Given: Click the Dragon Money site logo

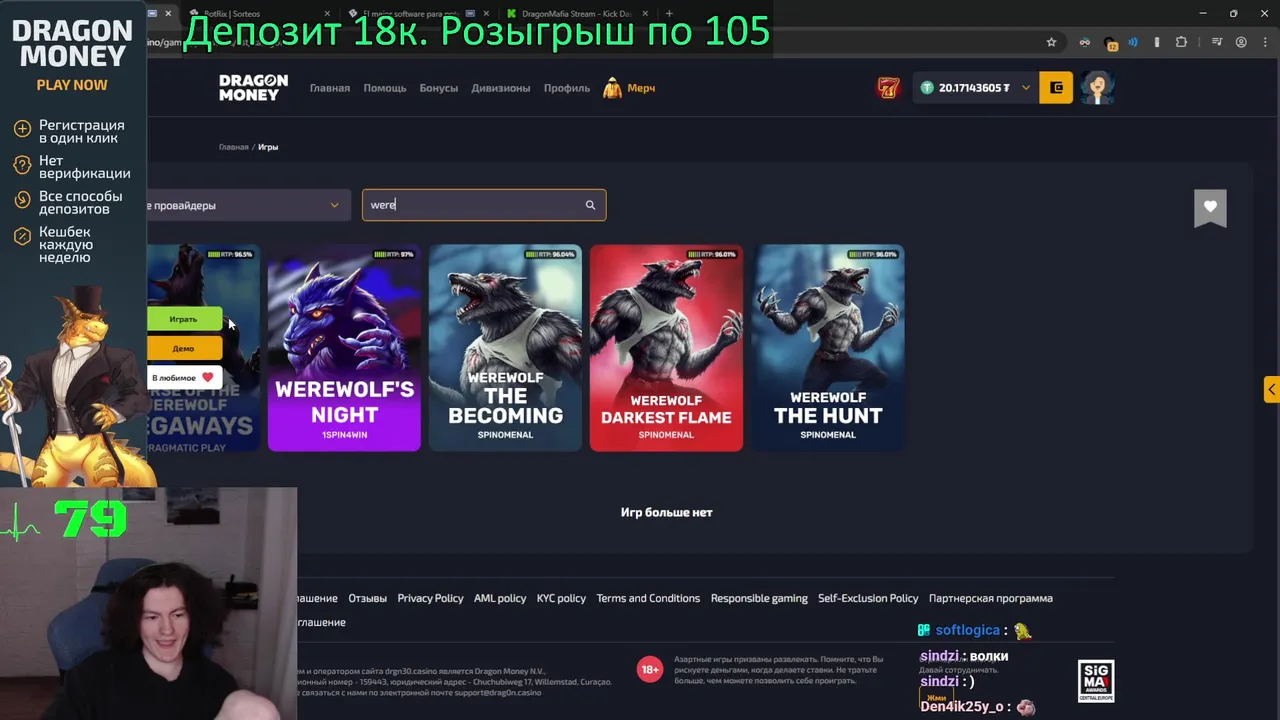Looking at the screenshot, I should click(253, 88).
